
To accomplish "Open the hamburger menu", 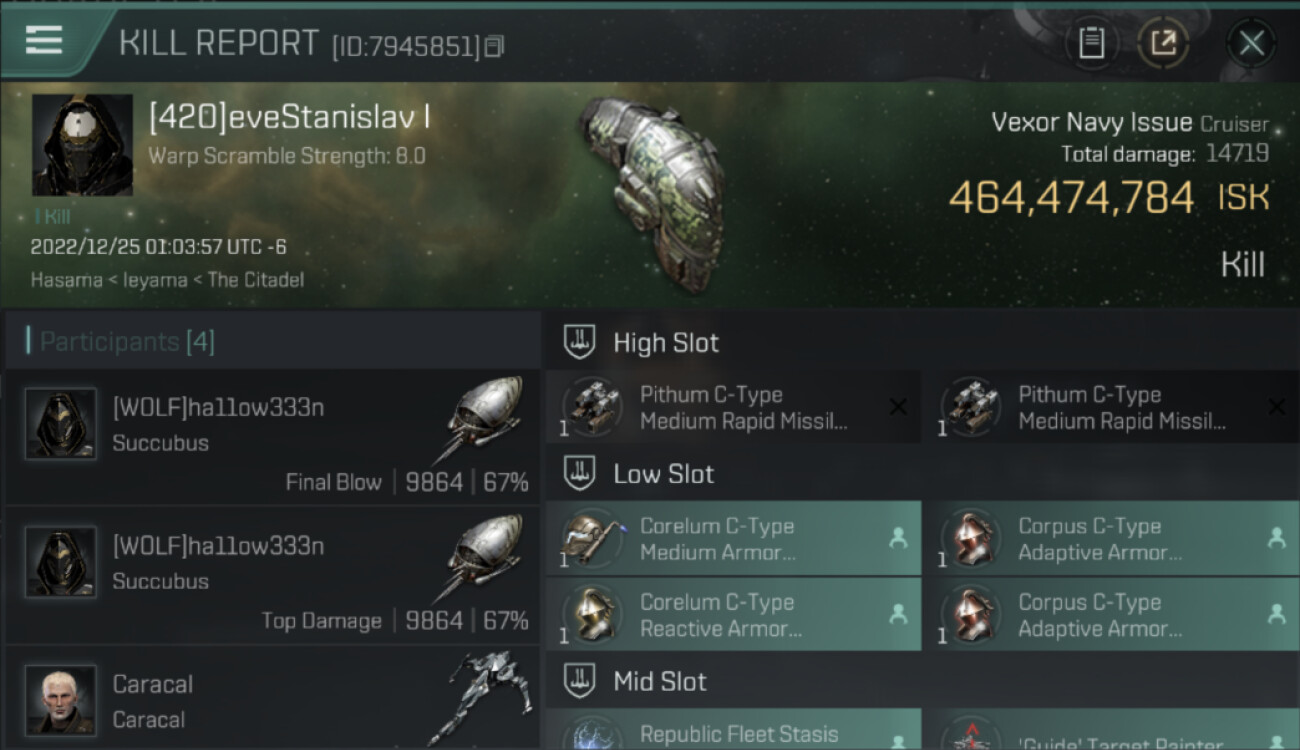I will tap(44, 40).
